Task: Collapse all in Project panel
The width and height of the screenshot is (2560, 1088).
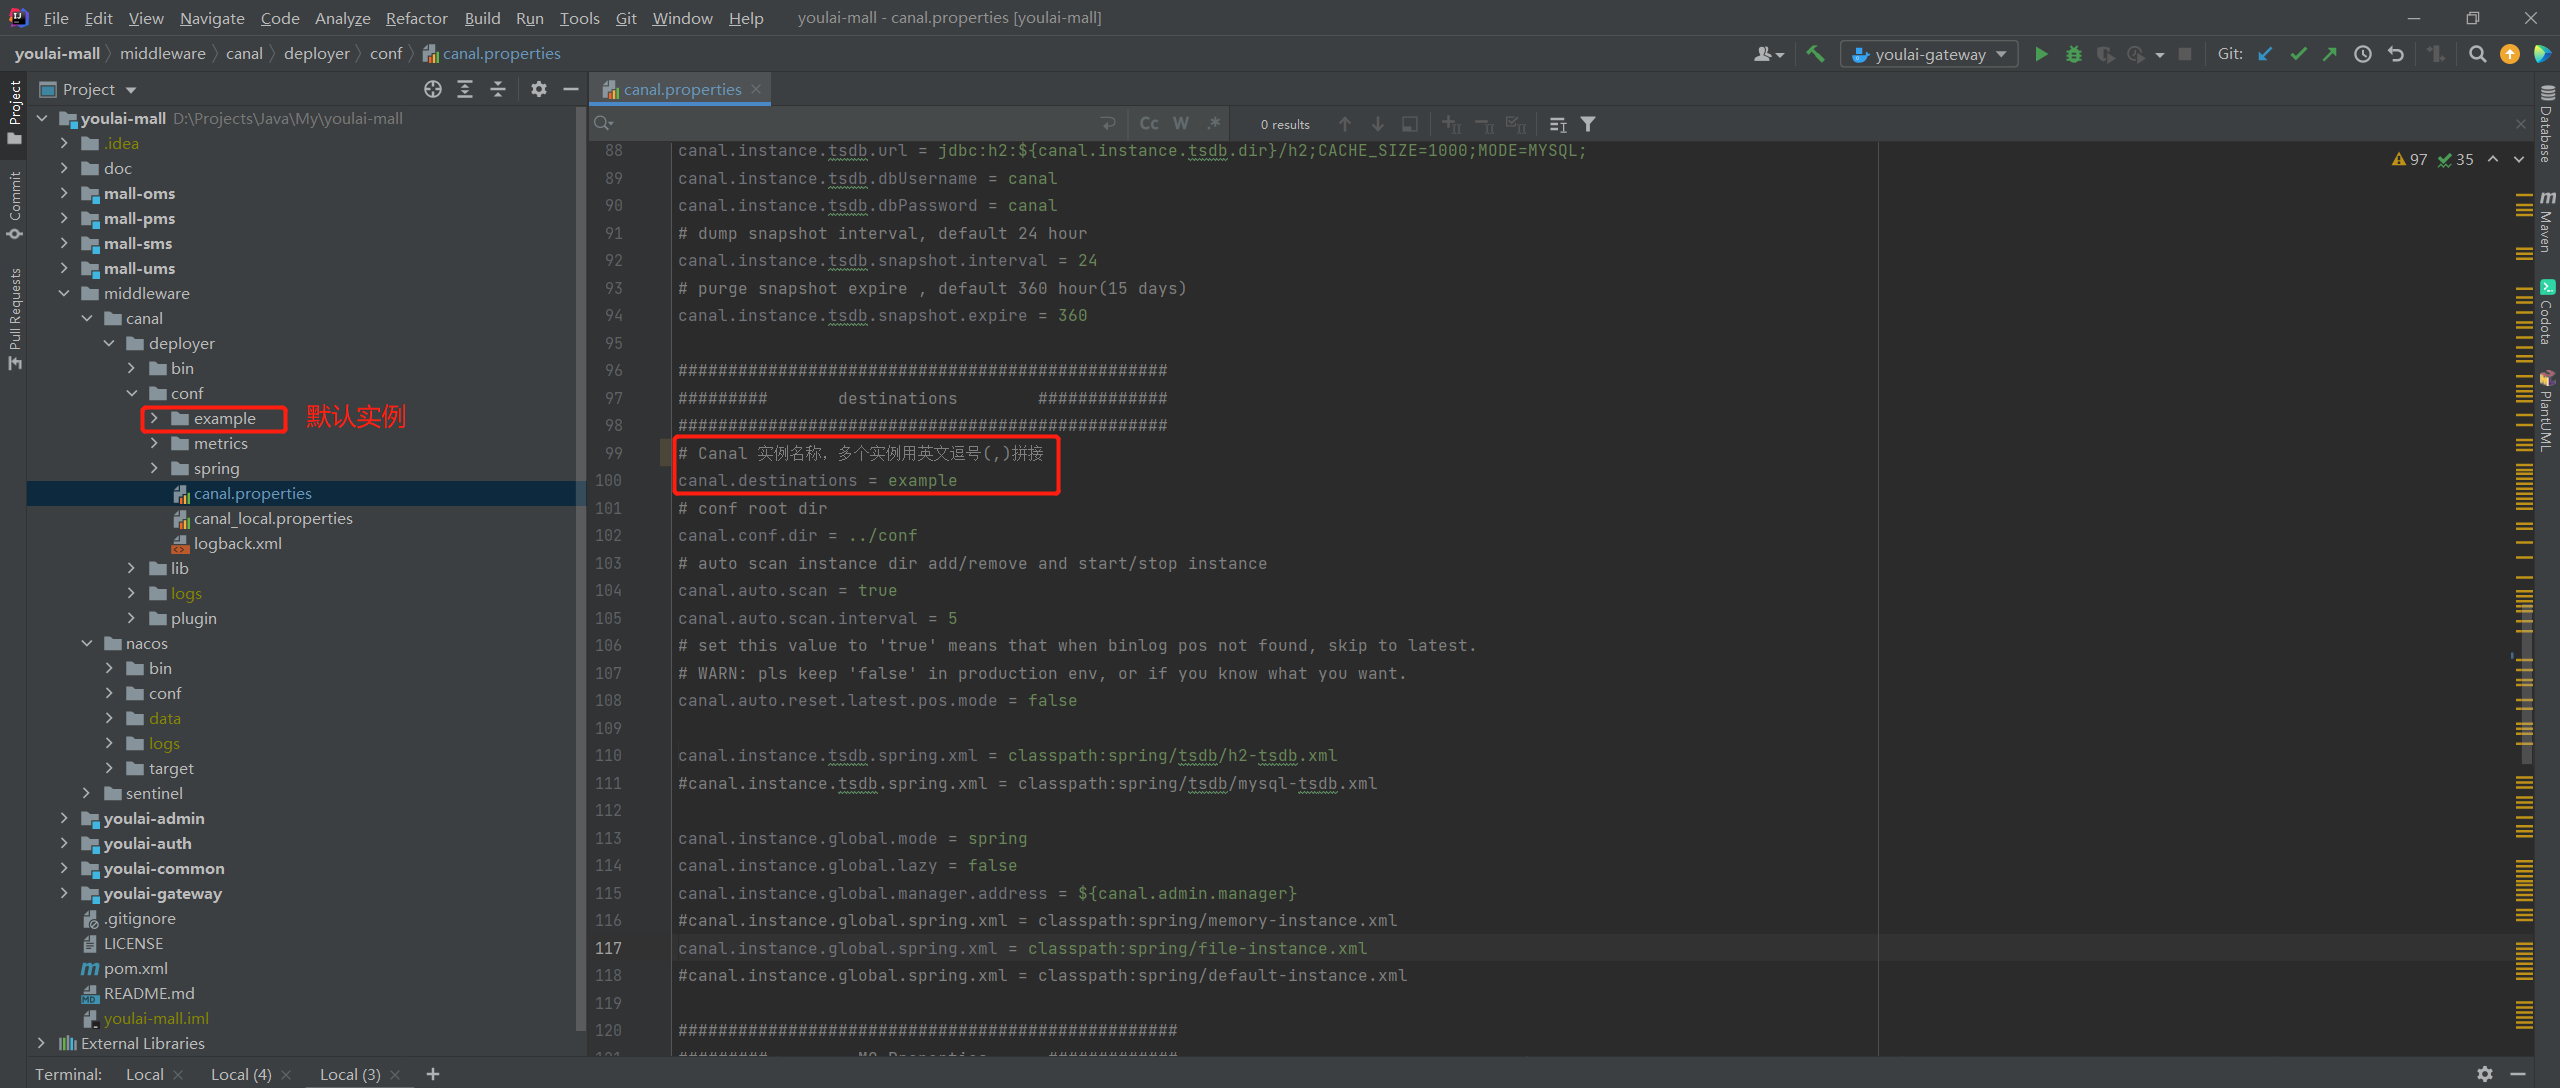Action: [497, 89]
